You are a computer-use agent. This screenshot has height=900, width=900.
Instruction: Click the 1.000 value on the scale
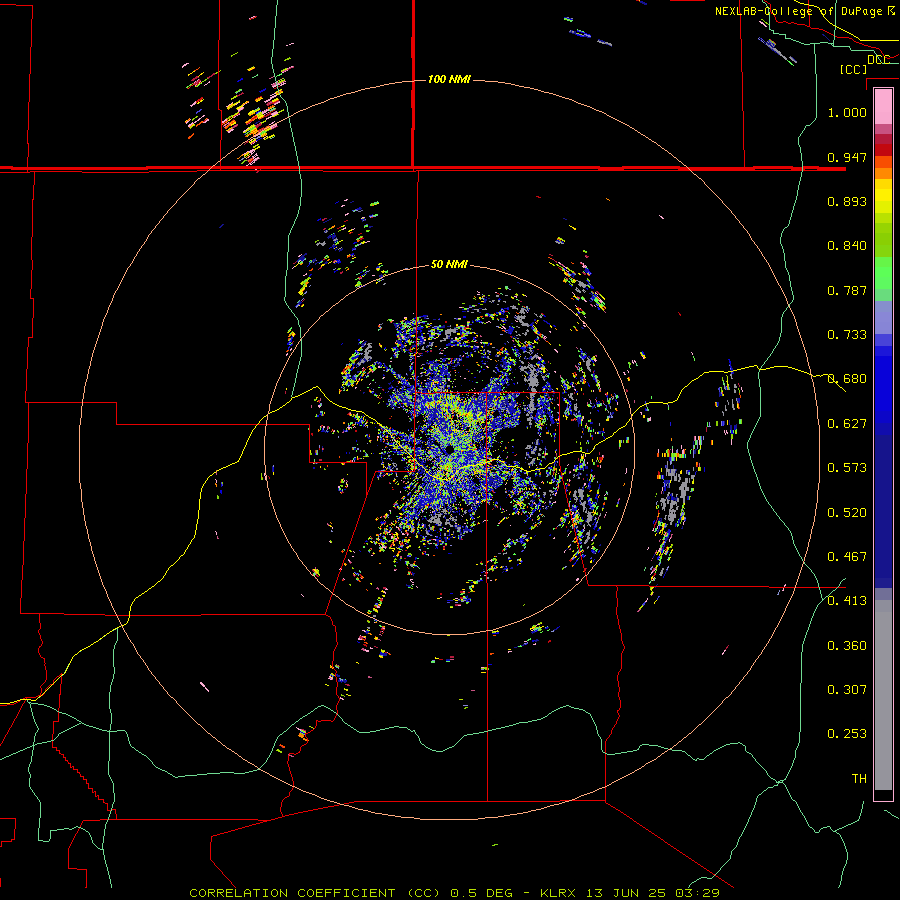tap(847, 112)
